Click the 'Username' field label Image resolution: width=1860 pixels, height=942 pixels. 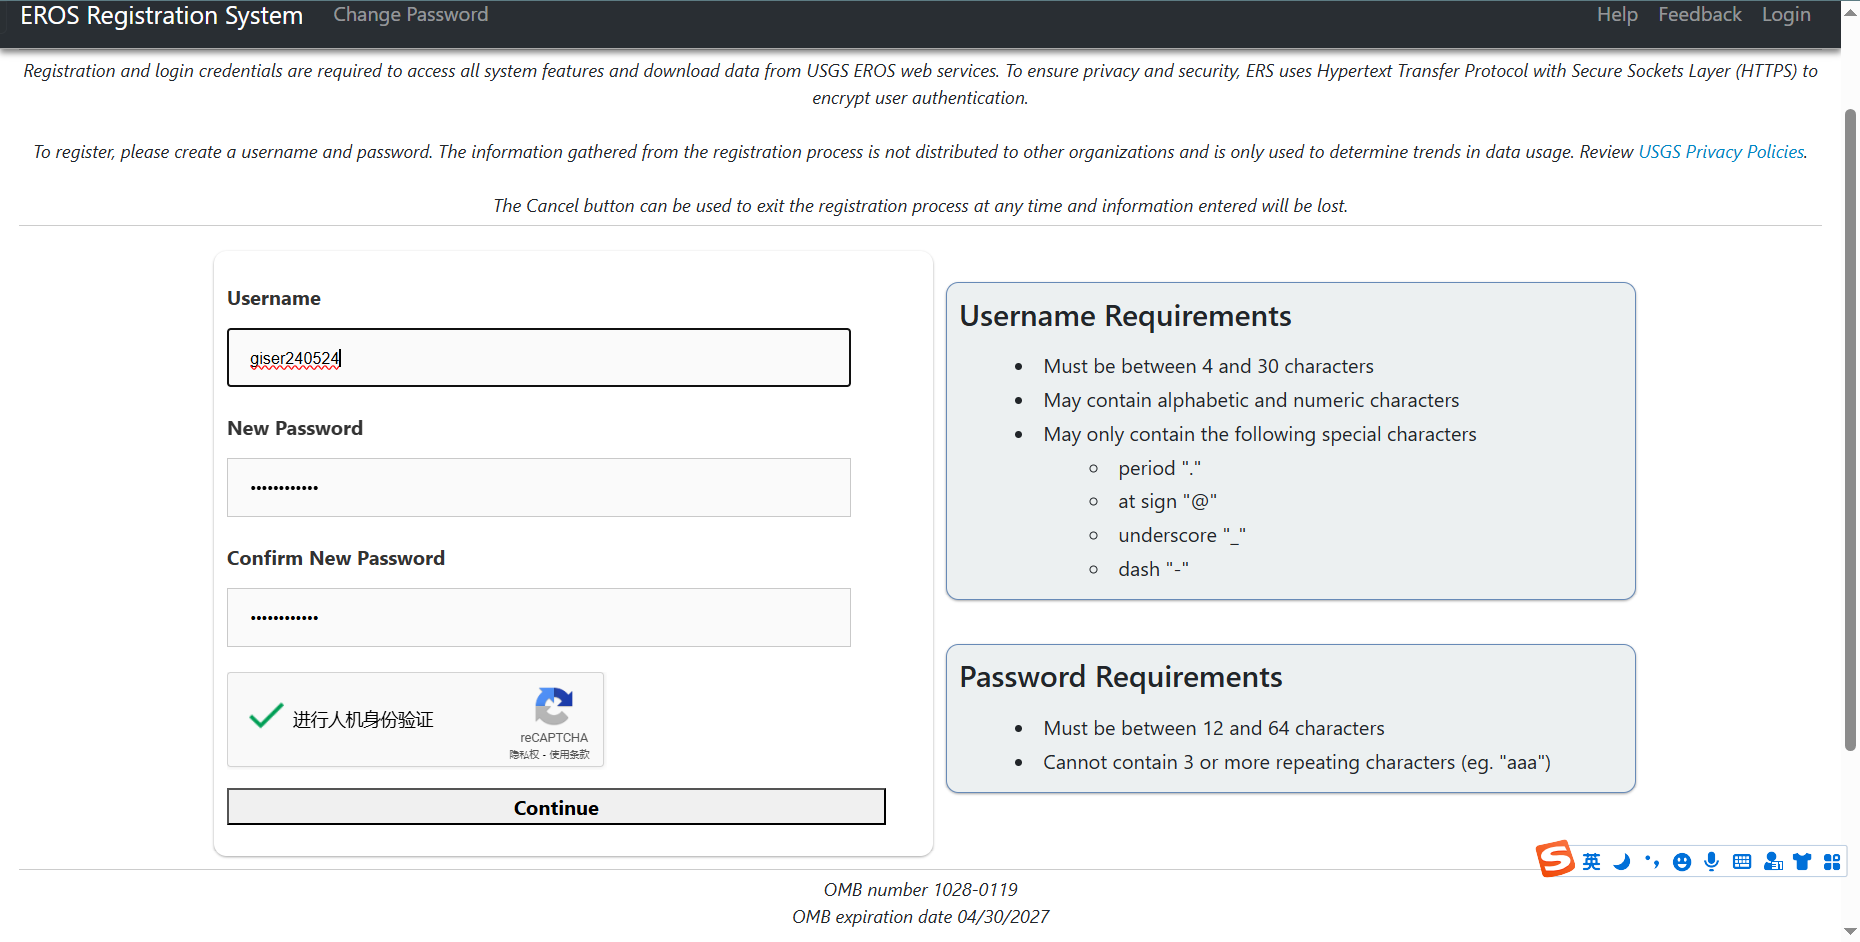click(274, 298)
